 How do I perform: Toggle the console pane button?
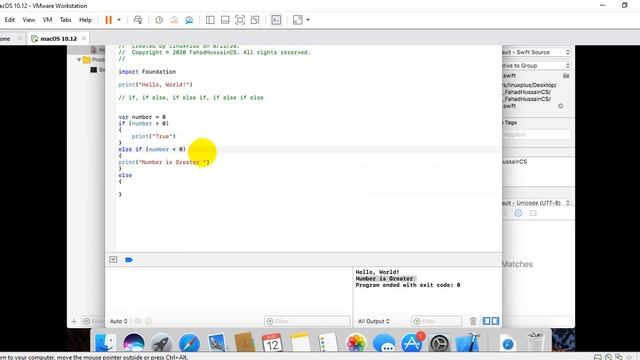coord(495,321)
